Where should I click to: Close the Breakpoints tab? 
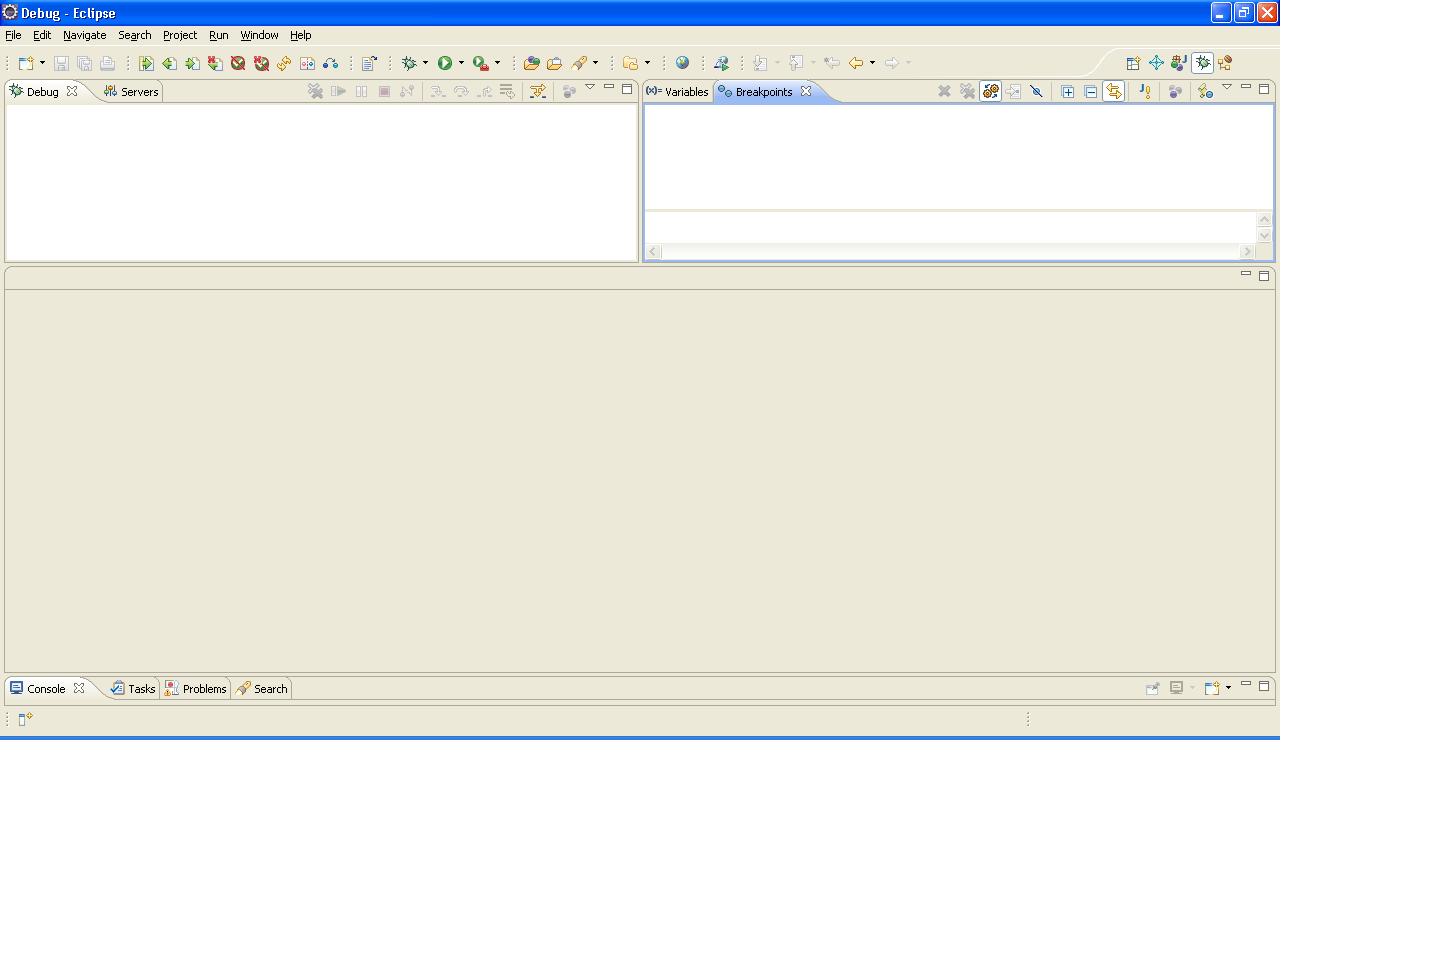pyautogui.click(x=806, y=91)
